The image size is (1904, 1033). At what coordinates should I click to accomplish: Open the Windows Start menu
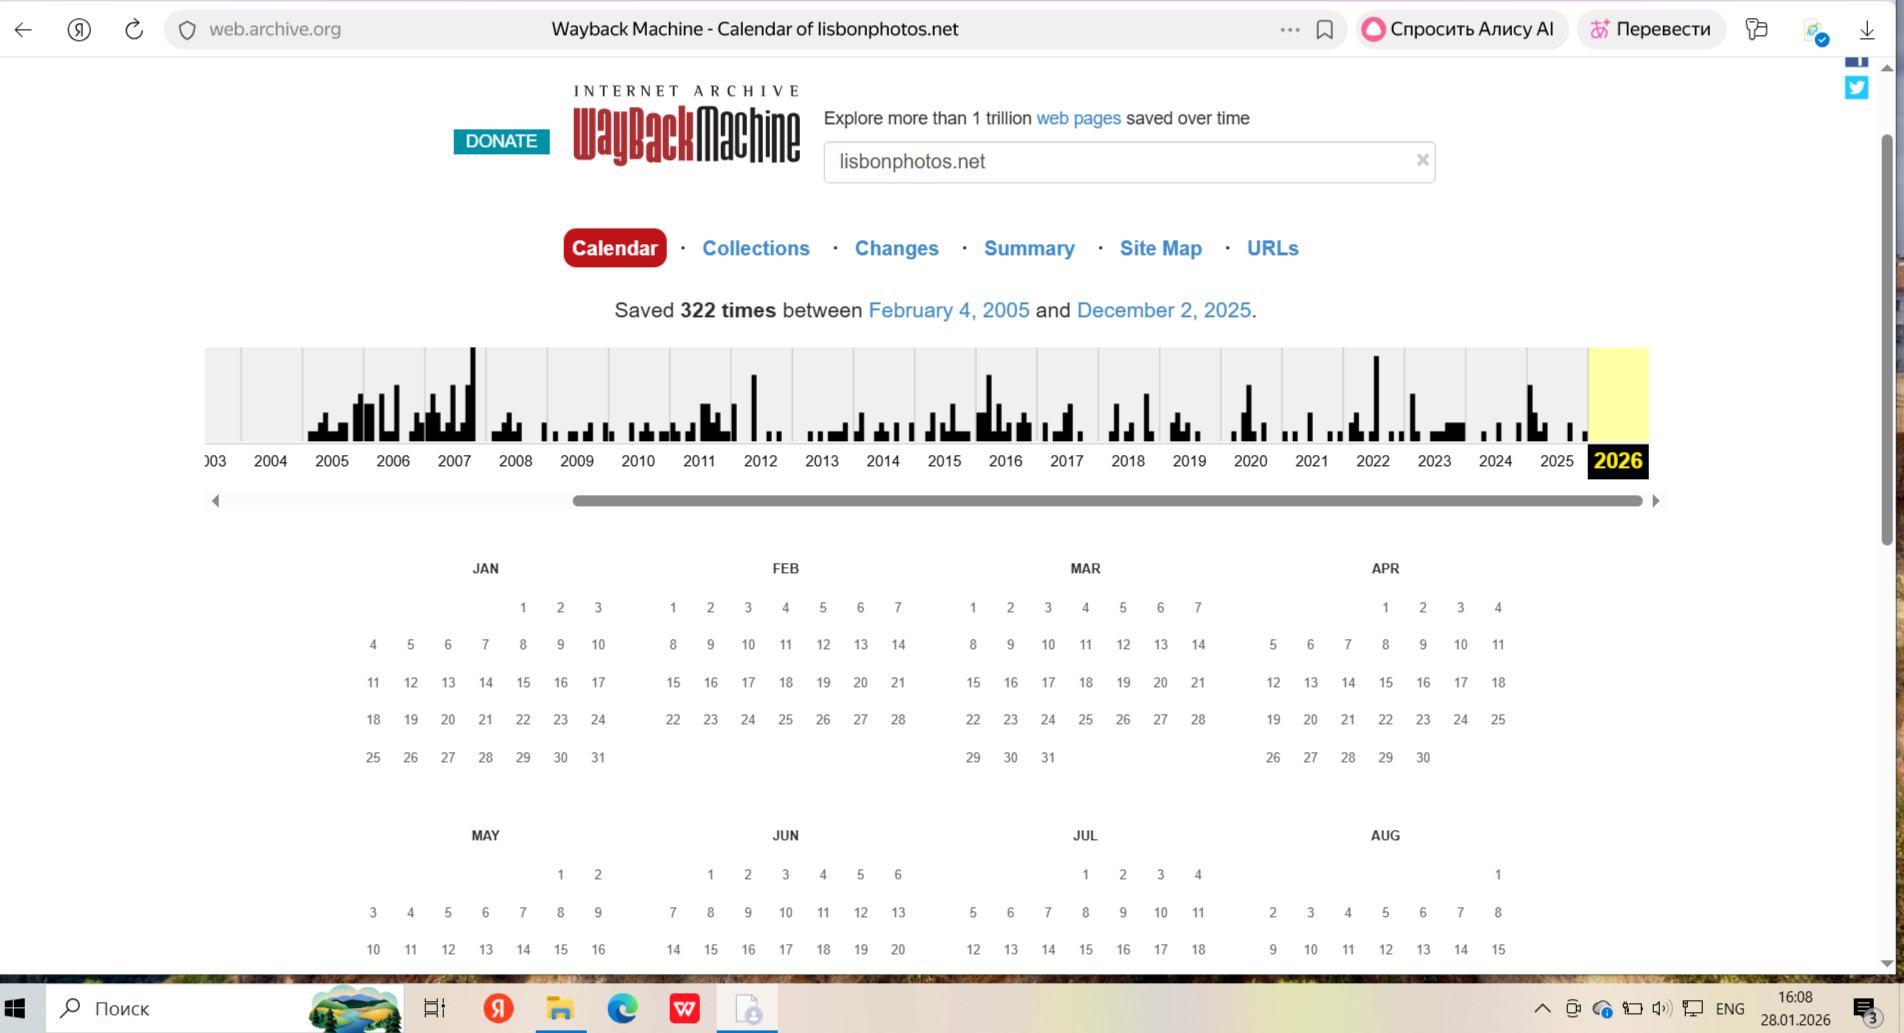(x=15, y=1008)
